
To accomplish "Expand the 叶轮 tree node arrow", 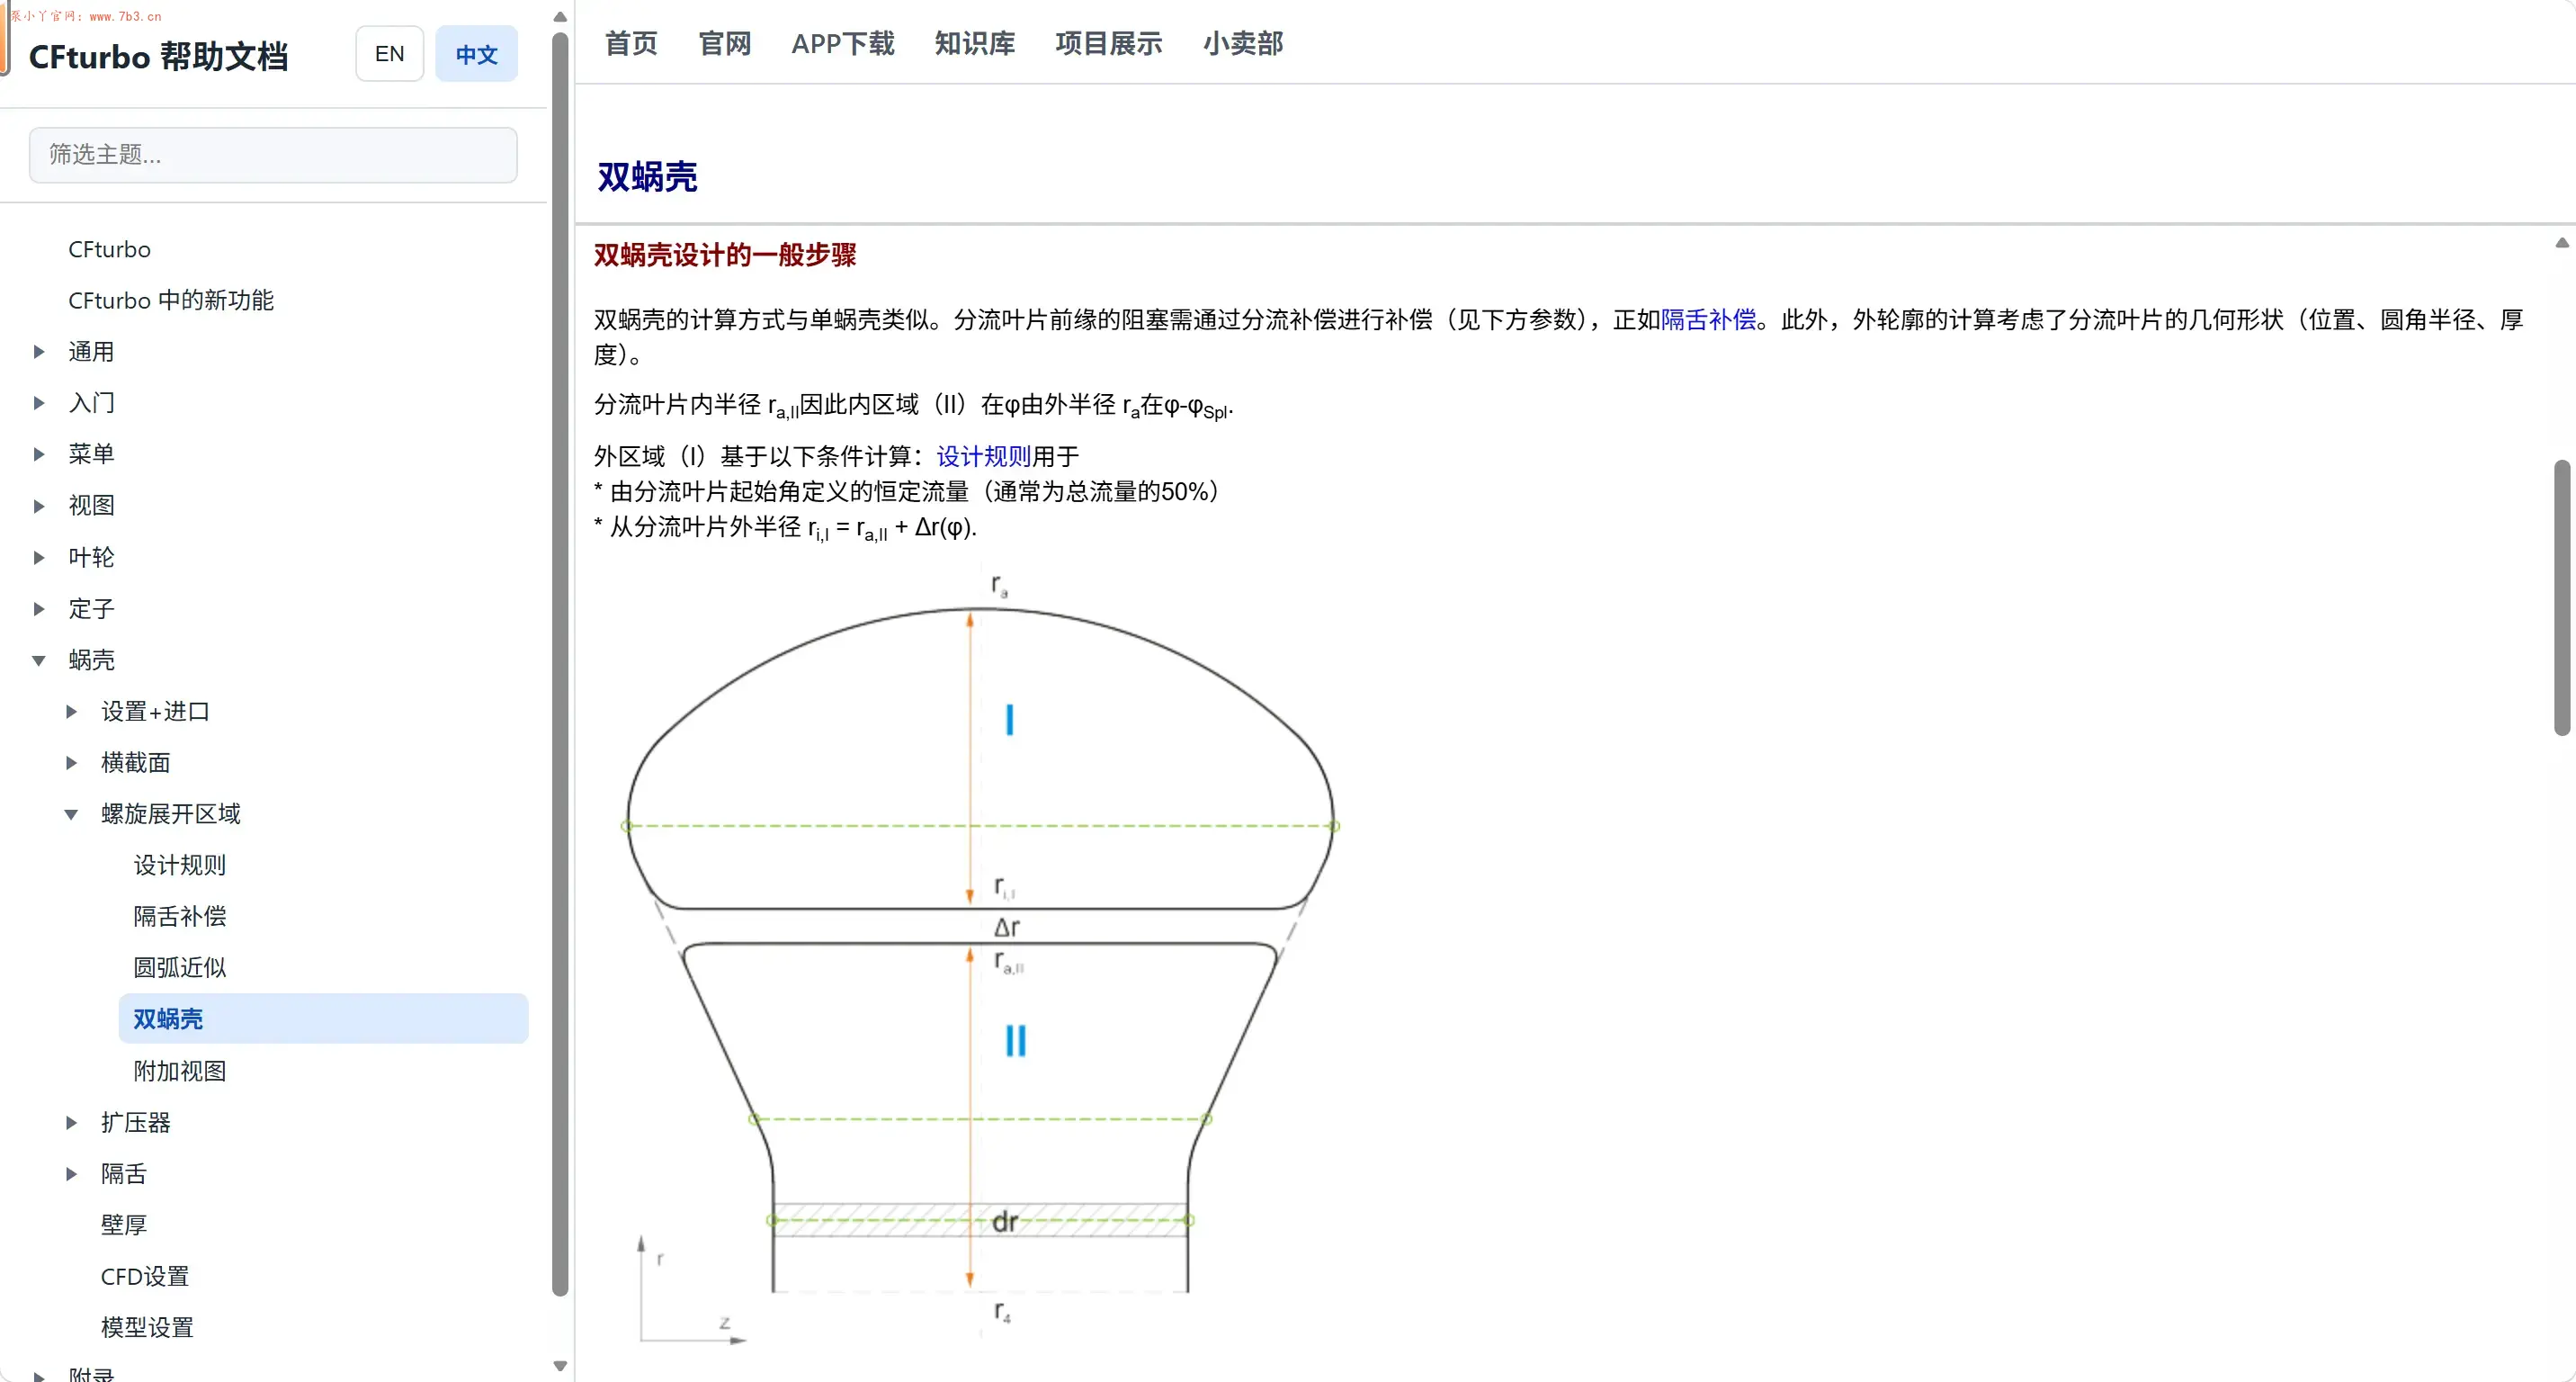I will click(39, 557).
